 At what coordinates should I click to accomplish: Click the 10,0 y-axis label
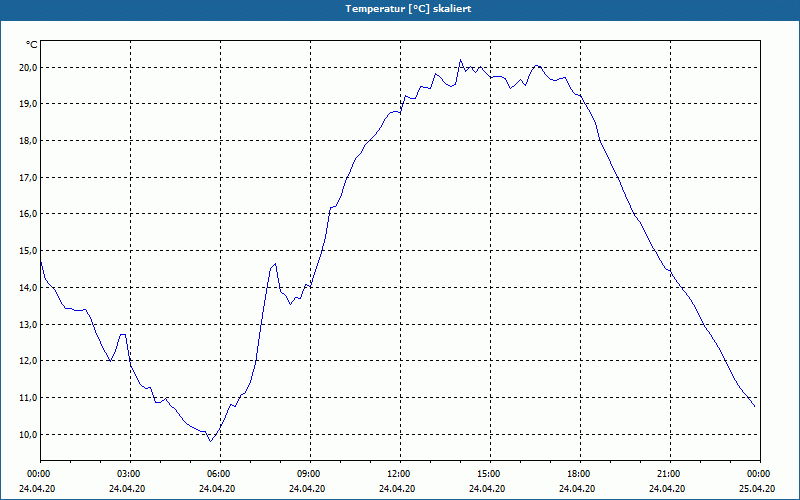tap(28, 435)
